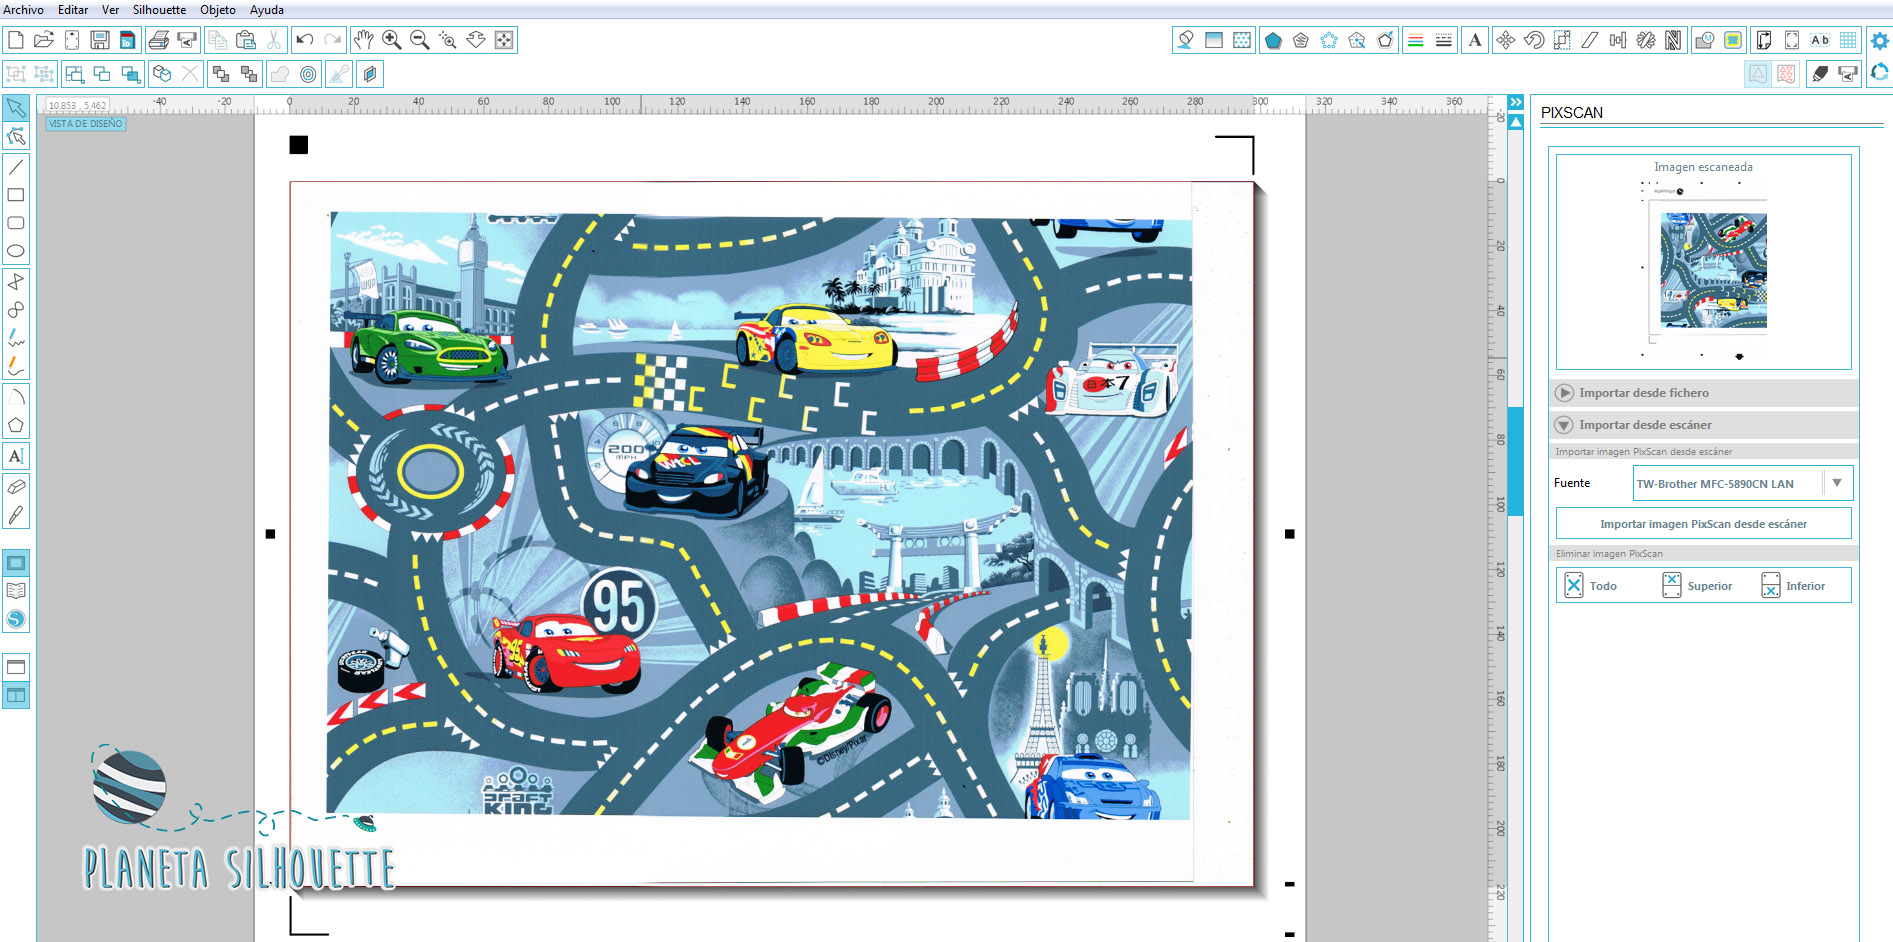Choose Inferior removal option

[x=1793, y=586]
